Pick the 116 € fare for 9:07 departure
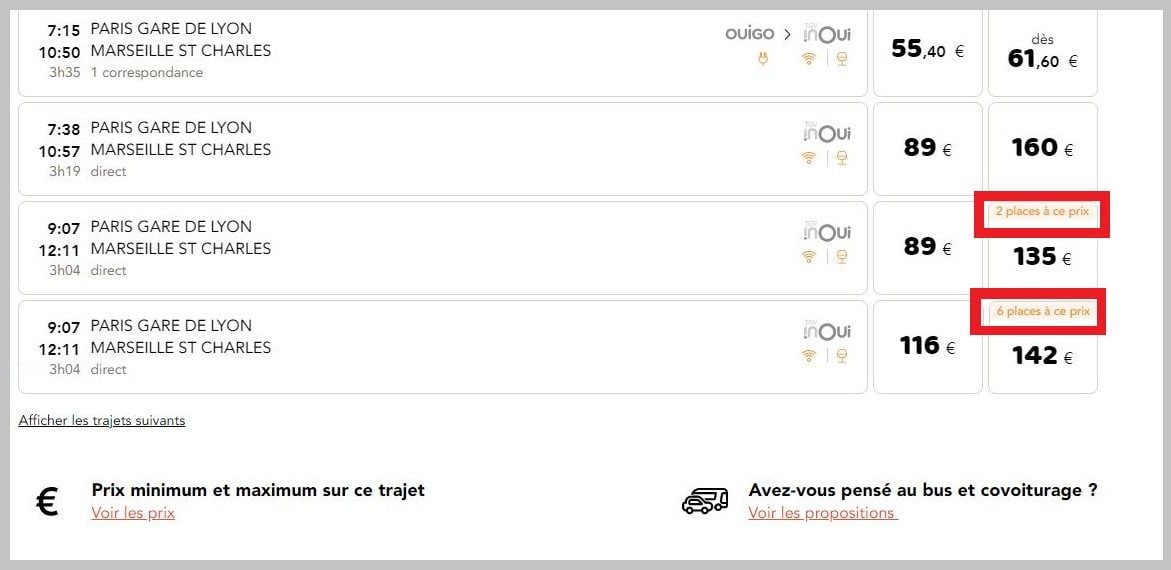 coord(928,347)
